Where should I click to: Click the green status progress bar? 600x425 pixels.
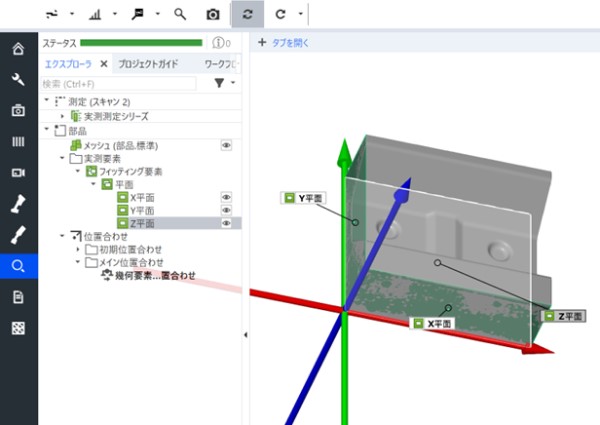click(x=140, y=43)
